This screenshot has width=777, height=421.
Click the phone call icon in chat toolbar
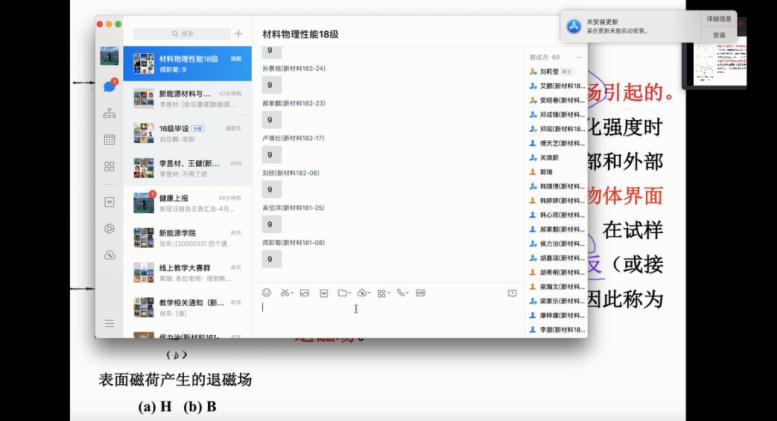(400, 293)
